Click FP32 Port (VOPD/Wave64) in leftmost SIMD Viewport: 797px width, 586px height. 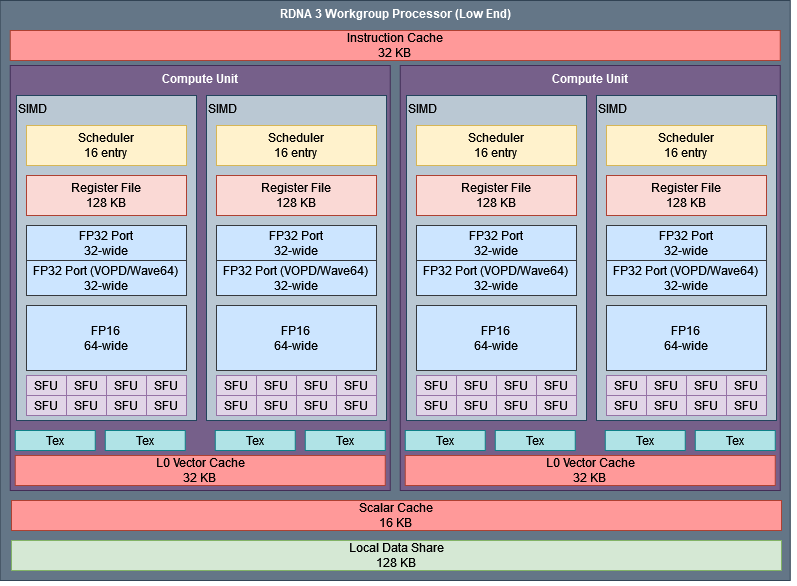106,278
